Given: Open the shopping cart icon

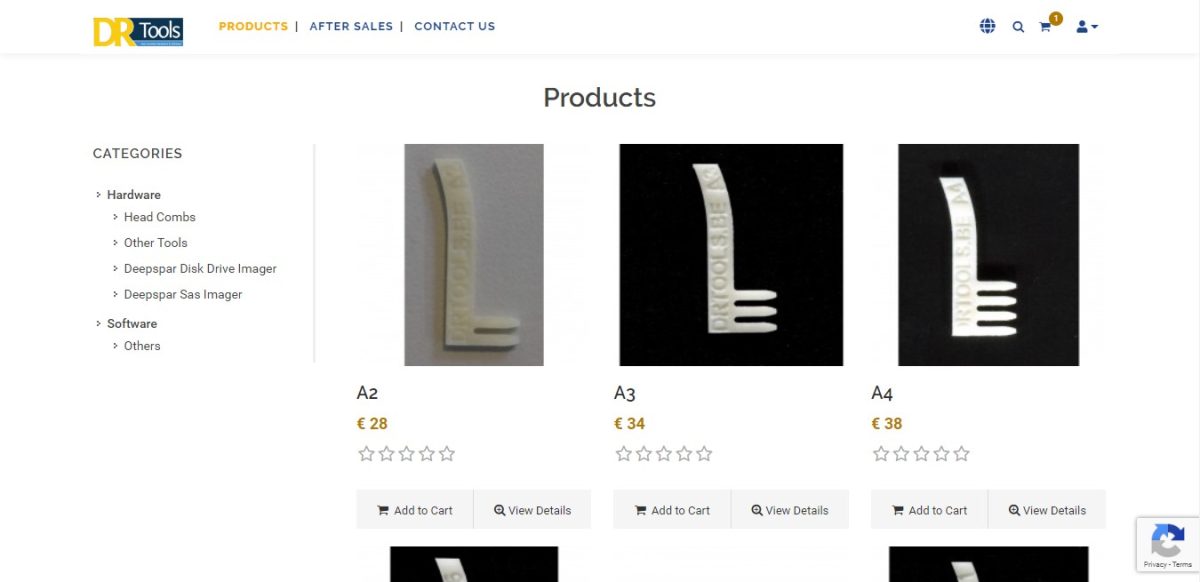Looking at the screenshot, I should (x=1044, y=28).
